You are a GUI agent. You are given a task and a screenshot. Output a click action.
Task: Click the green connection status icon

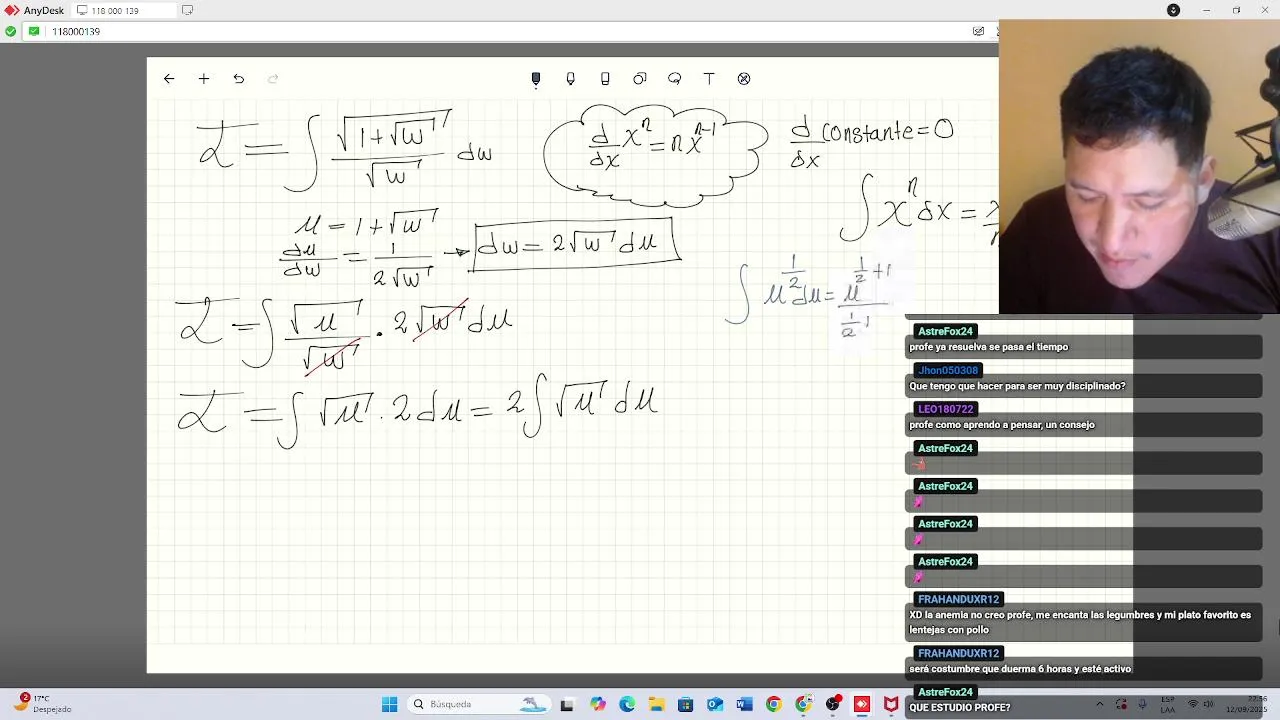tap(11, 31)
